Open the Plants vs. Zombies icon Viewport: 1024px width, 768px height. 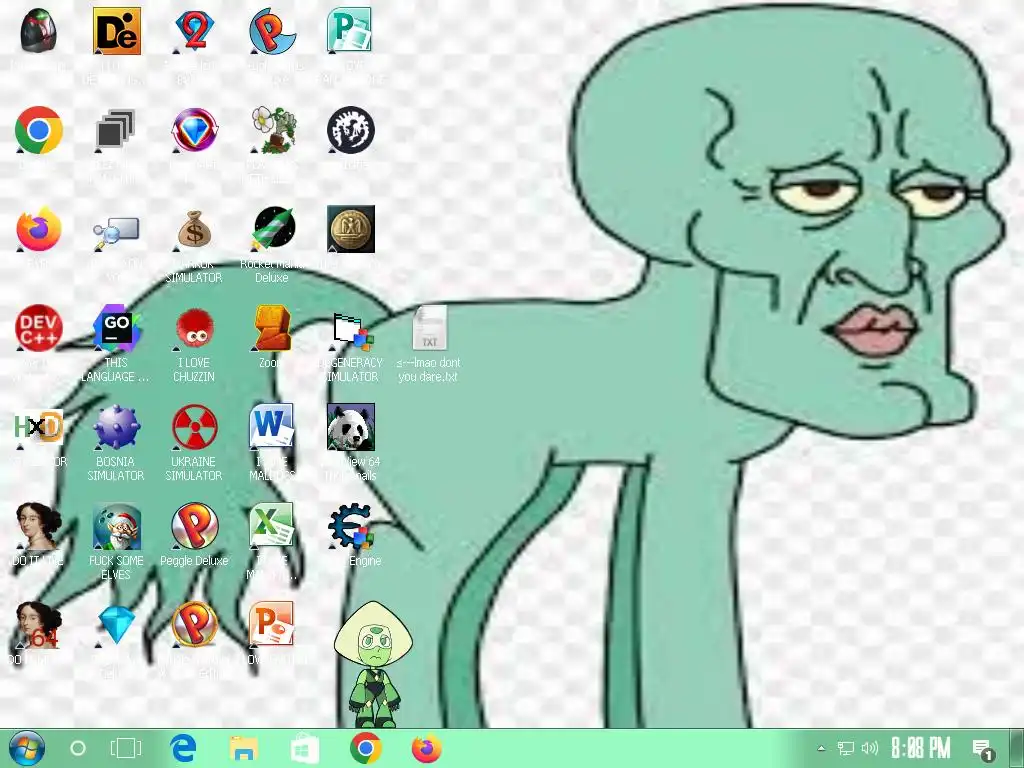(273, 129)
